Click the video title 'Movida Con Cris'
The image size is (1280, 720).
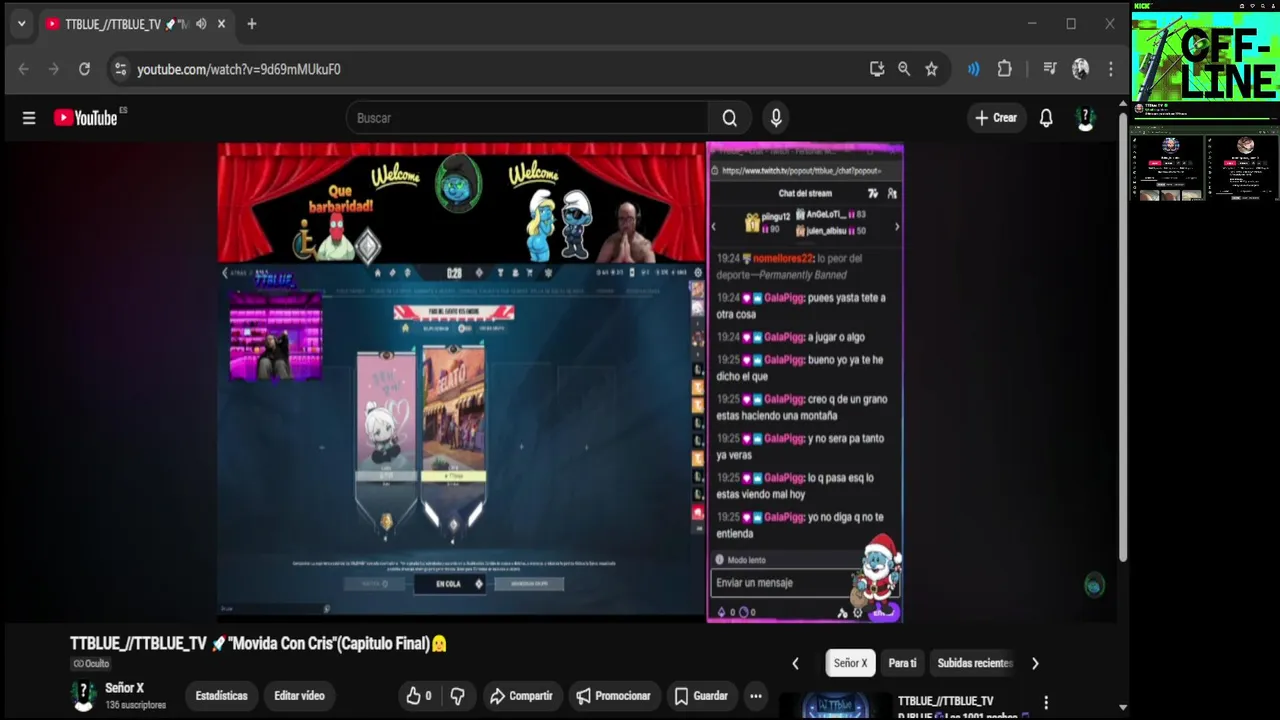click(x=258, y=643)
